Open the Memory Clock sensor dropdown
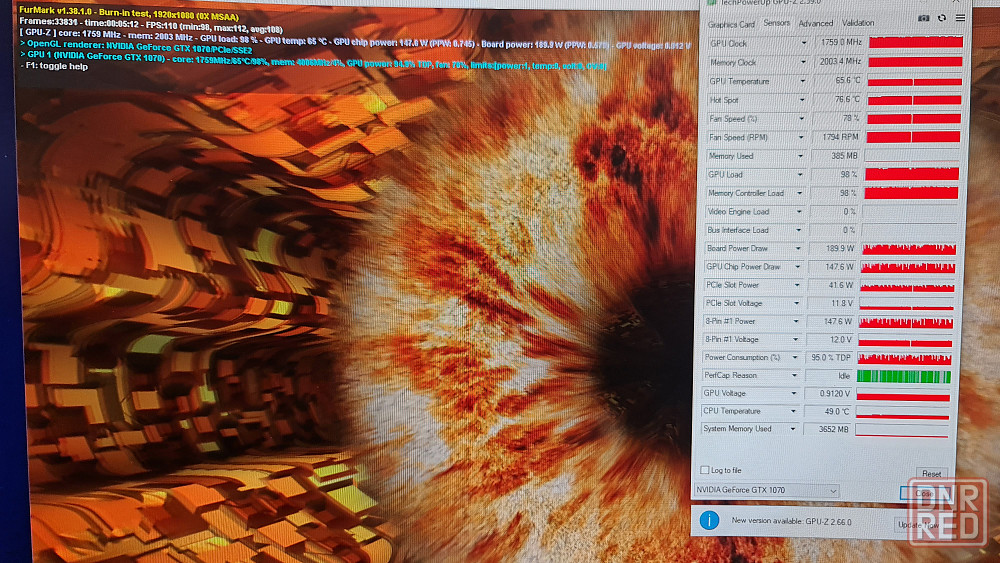Screen dimensions: 1000x563 click(x=803, y=62)
